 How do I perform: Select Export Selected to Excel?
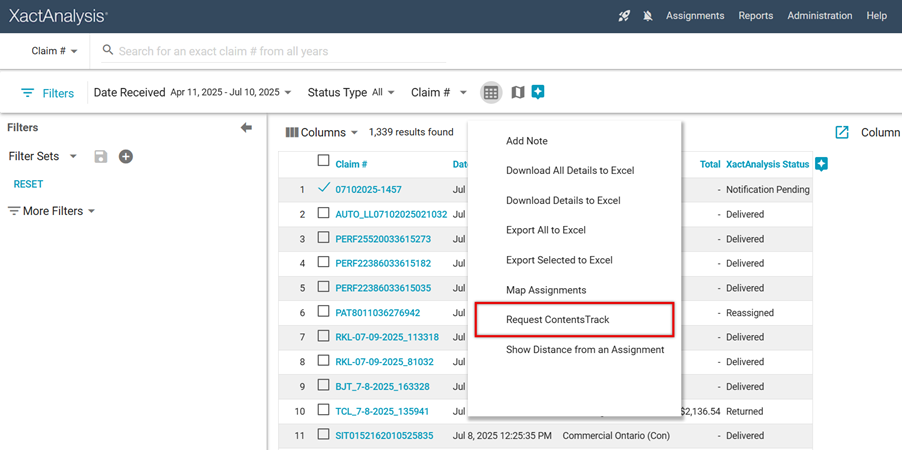559,260
